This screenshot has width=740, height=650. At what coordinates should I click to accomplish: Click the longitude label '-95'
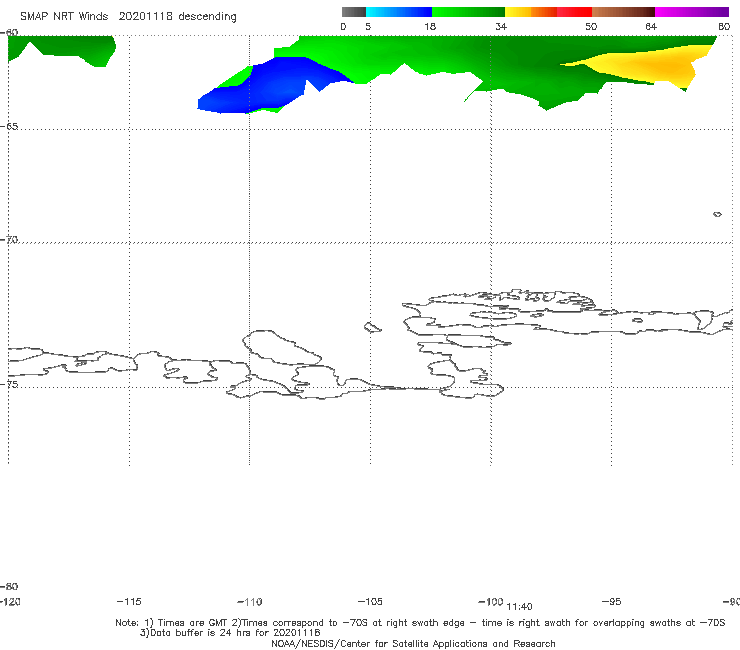point(611,602)
